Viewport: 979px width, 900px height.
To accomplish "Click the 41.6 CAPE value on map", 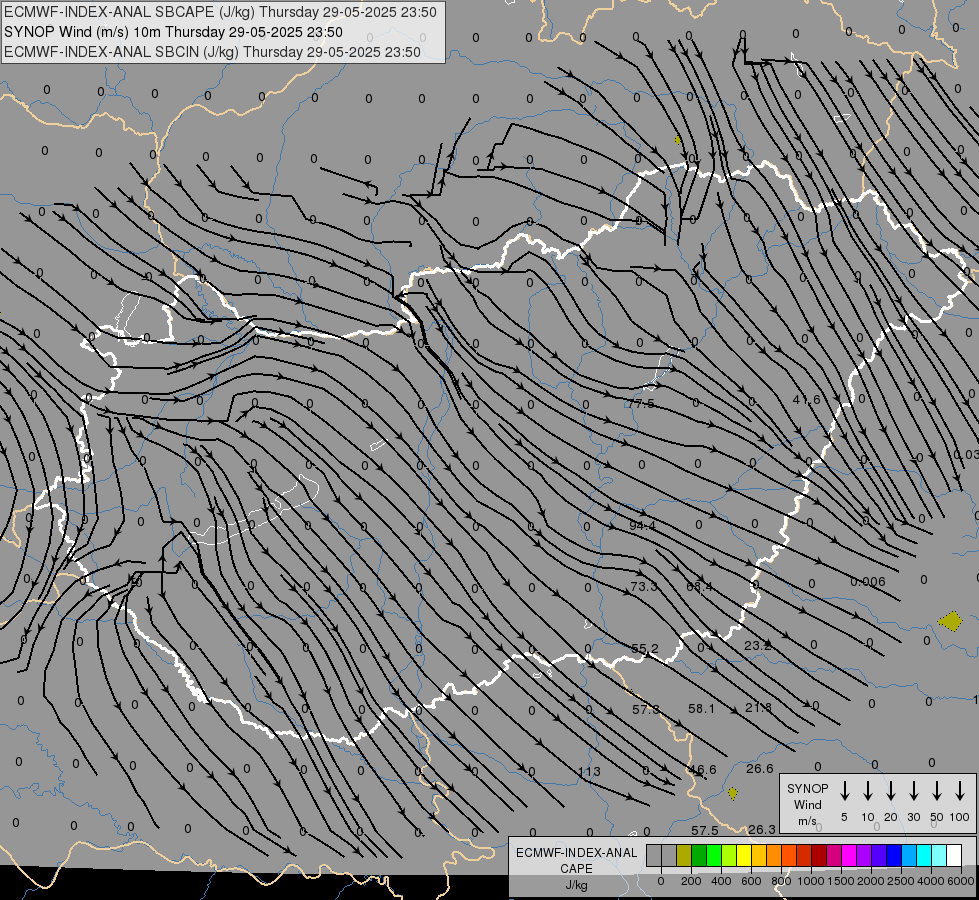I will pyautogui.click(x=807, y=400).
